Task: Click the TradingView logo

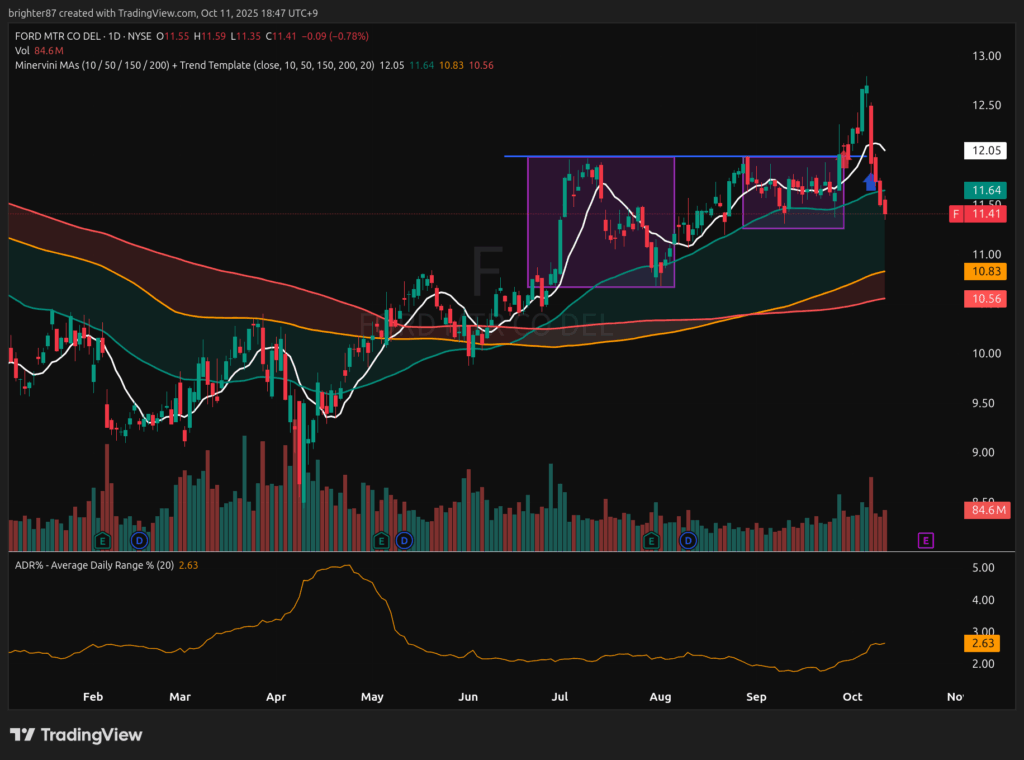Action: (x=76, y=735)
